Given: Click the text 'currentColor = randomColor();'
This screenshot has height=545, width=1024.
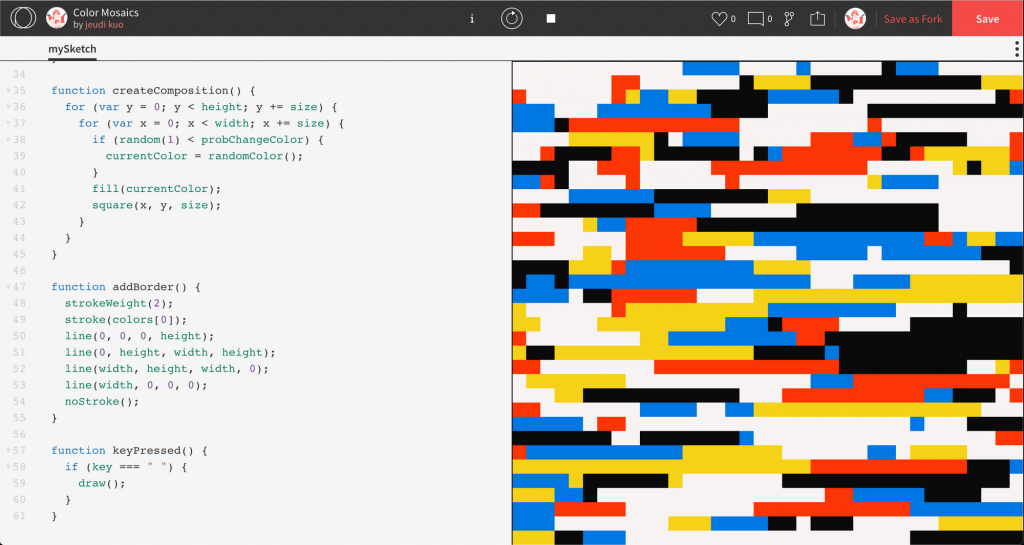Looking at the screenshot, I should click(204, 156).
